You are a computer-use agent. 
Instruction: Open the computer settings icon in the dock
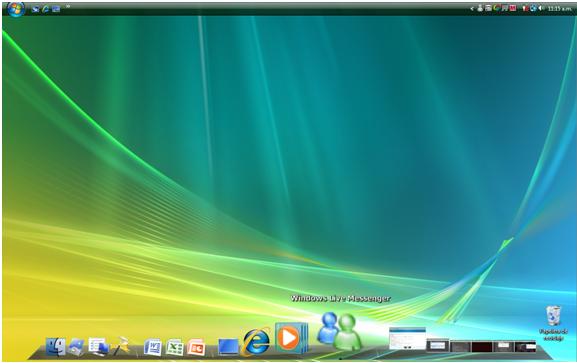tap(98, 347)
